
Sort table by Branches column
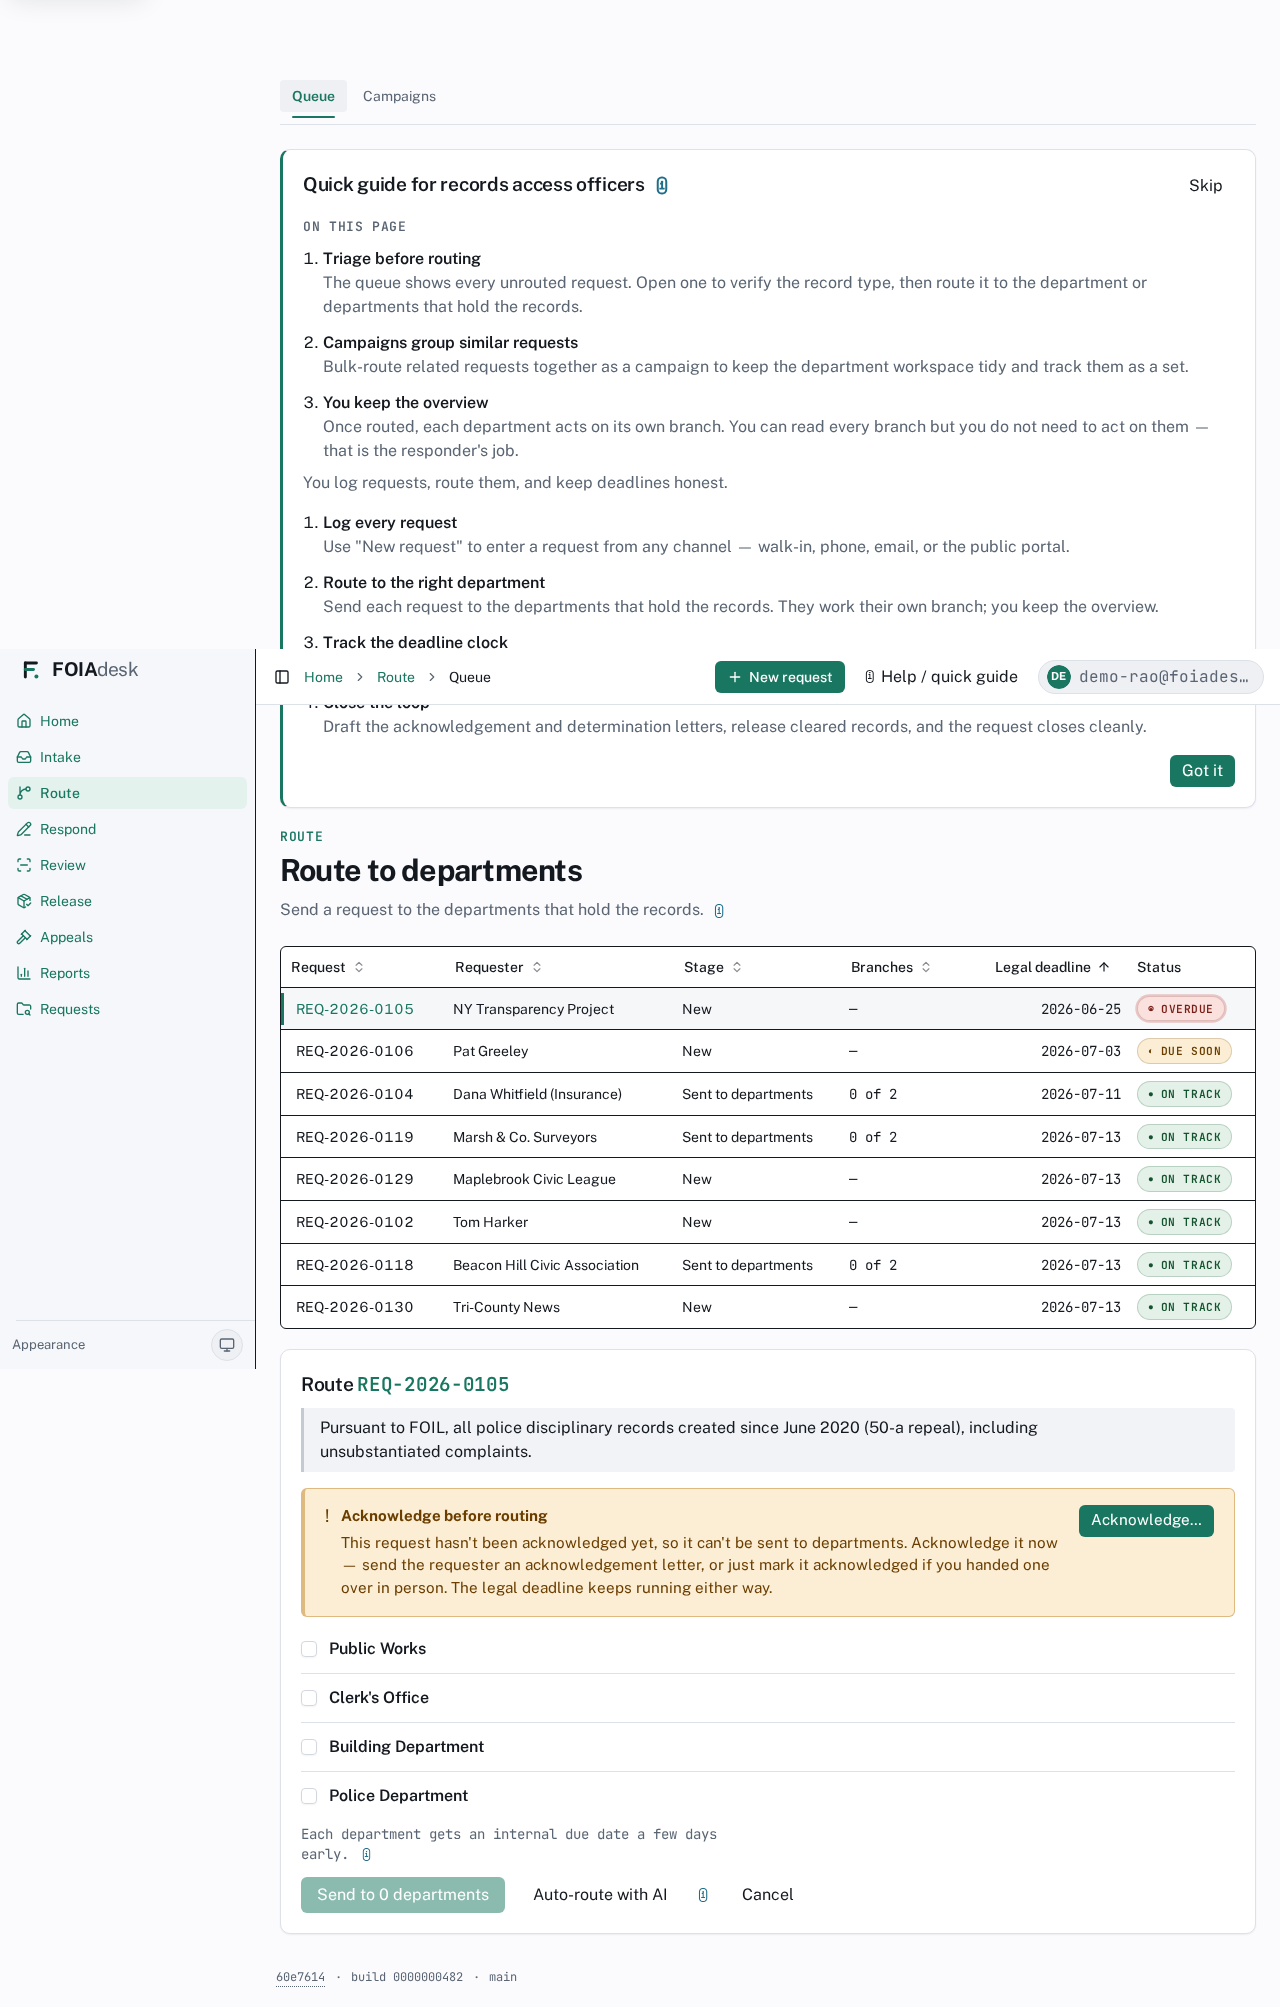coord(891,967)
